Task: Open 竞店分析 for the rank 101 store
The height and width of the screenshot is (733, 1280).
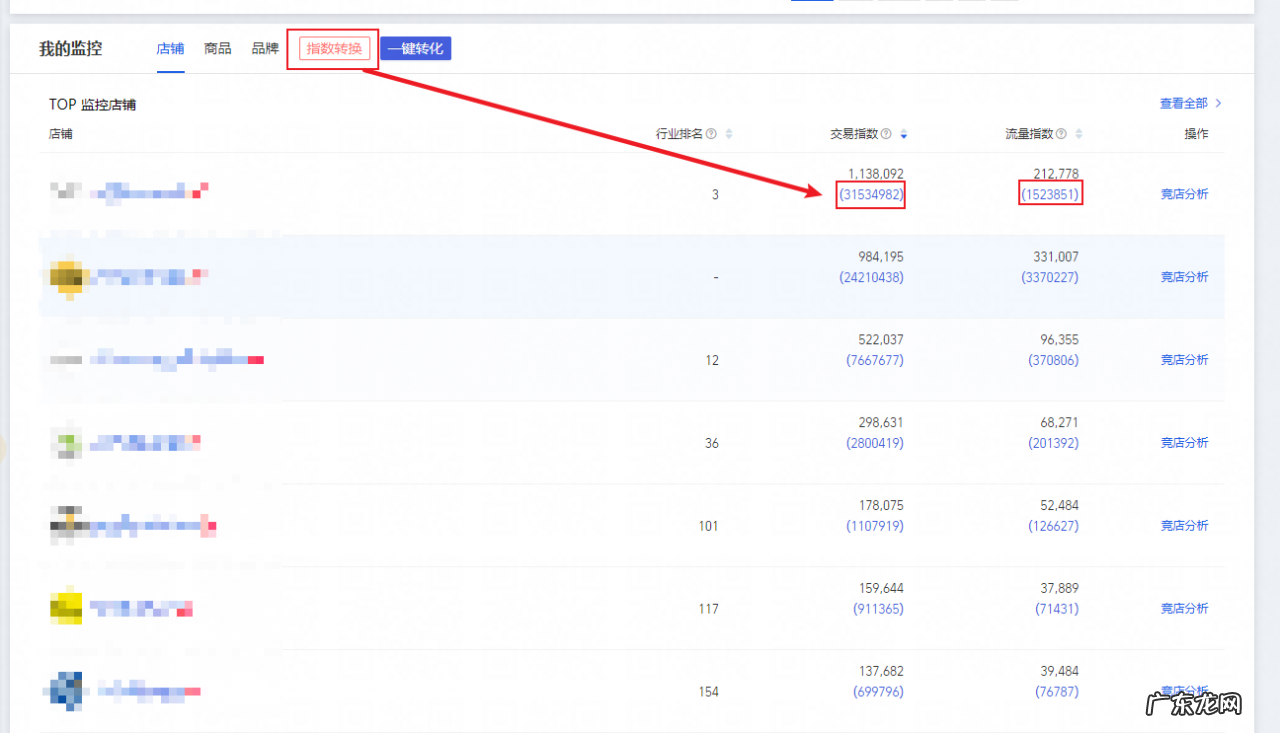Action: coord(1184,526)
